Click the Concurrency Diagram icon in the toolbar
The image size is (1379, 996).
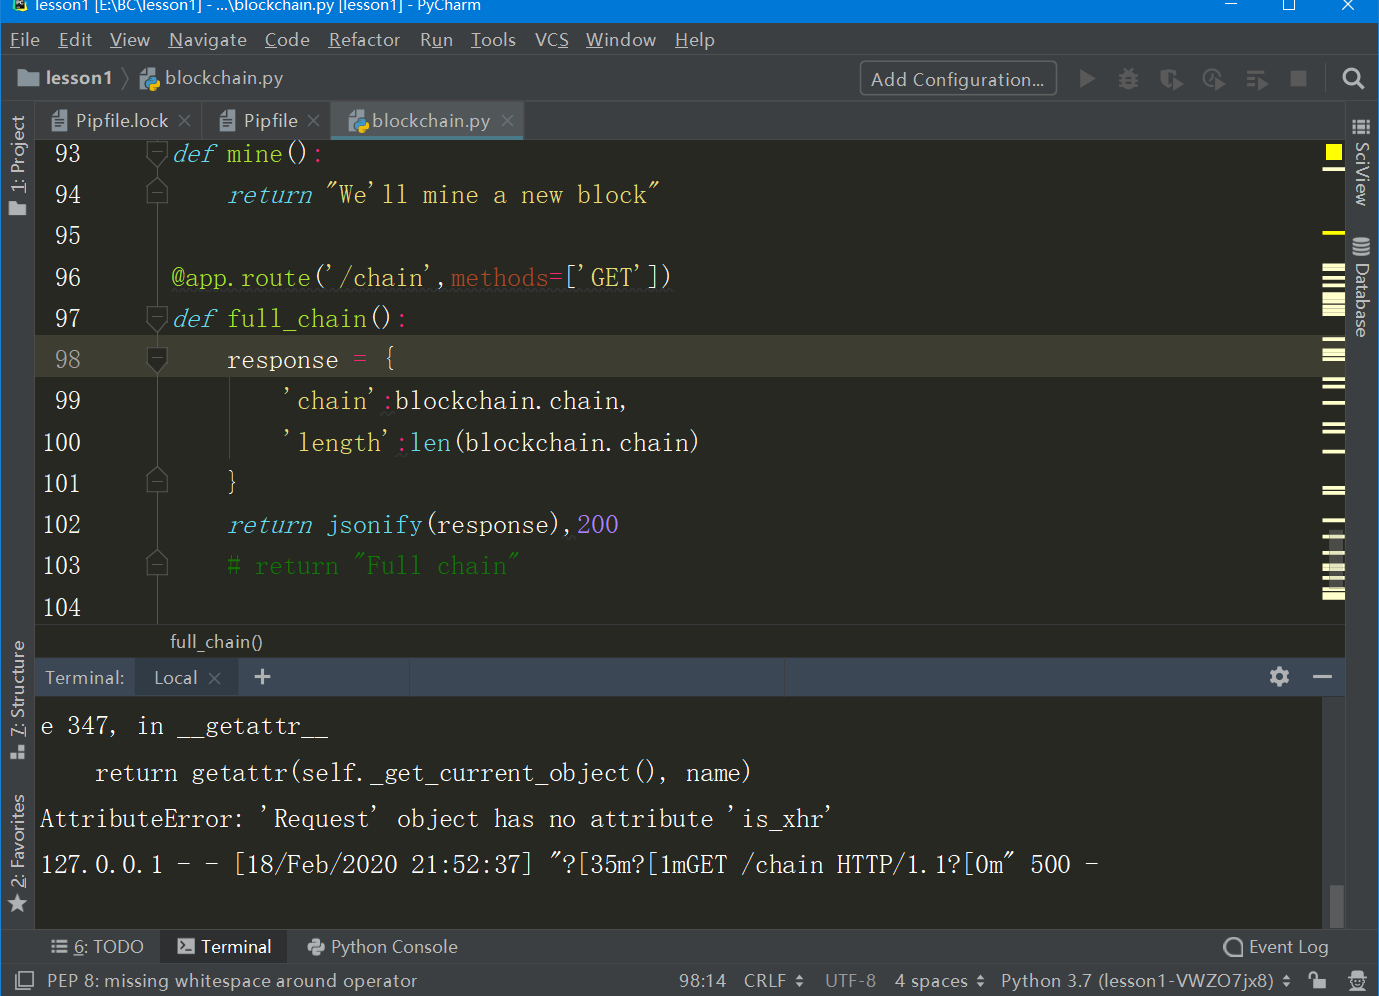point(1257,79)
